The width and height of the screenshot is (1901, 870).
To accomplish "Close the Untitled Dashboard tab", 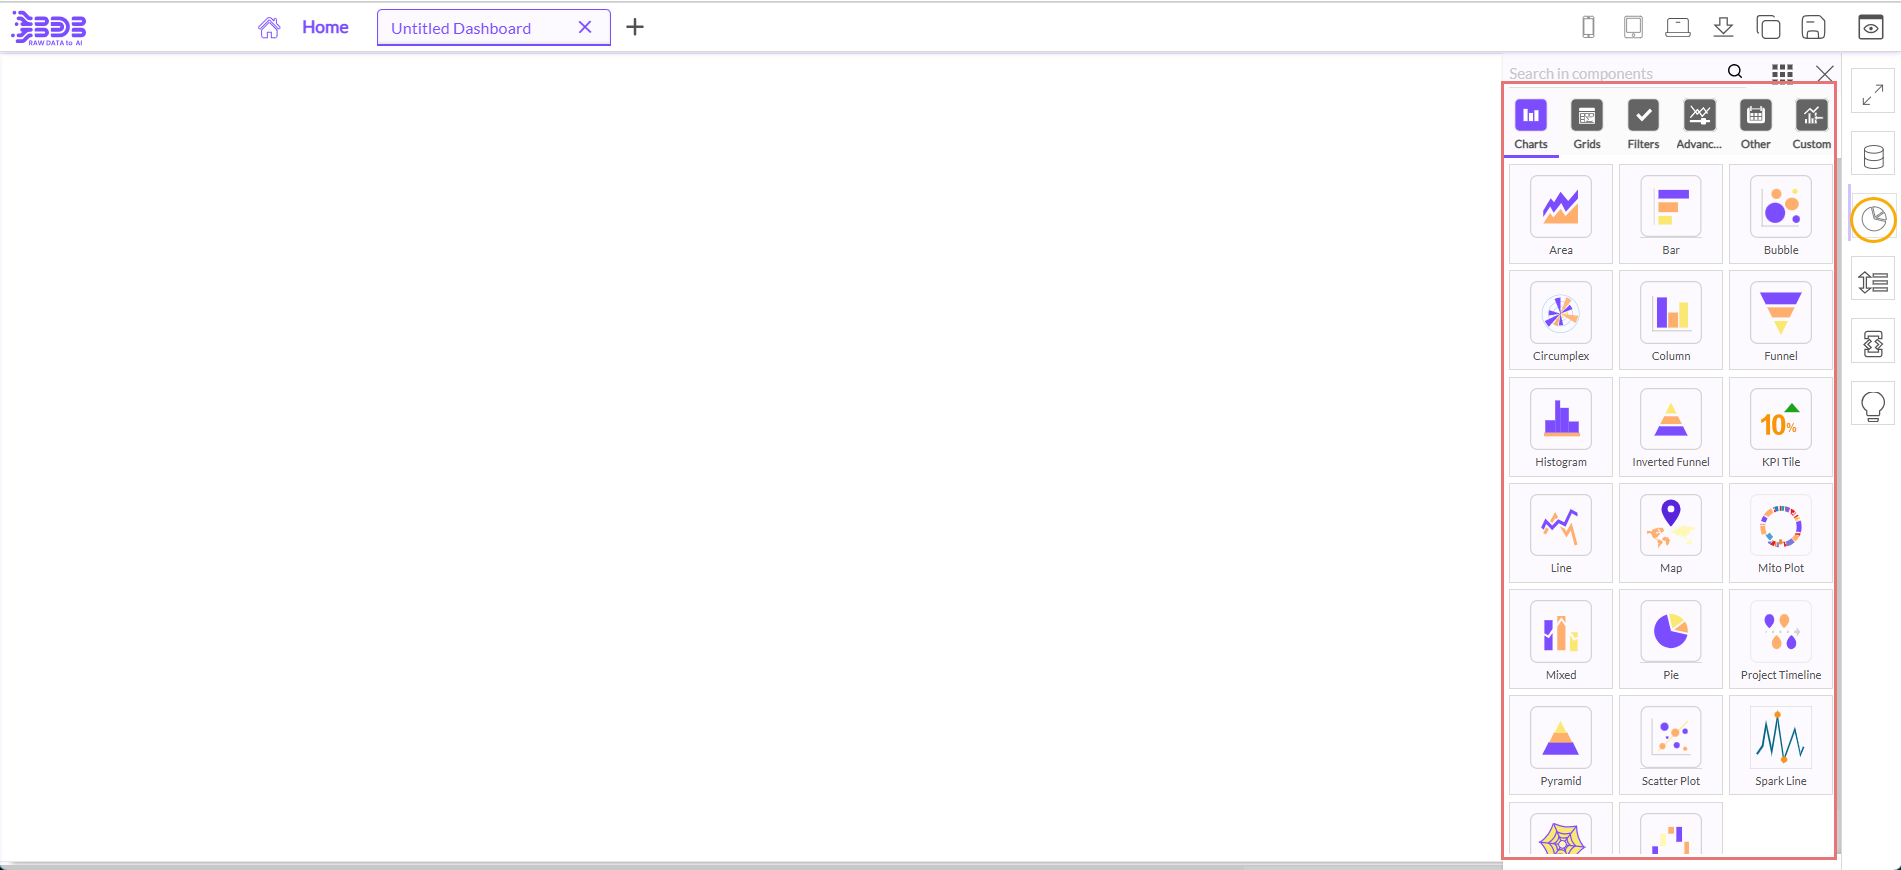I will coord(585,27).
